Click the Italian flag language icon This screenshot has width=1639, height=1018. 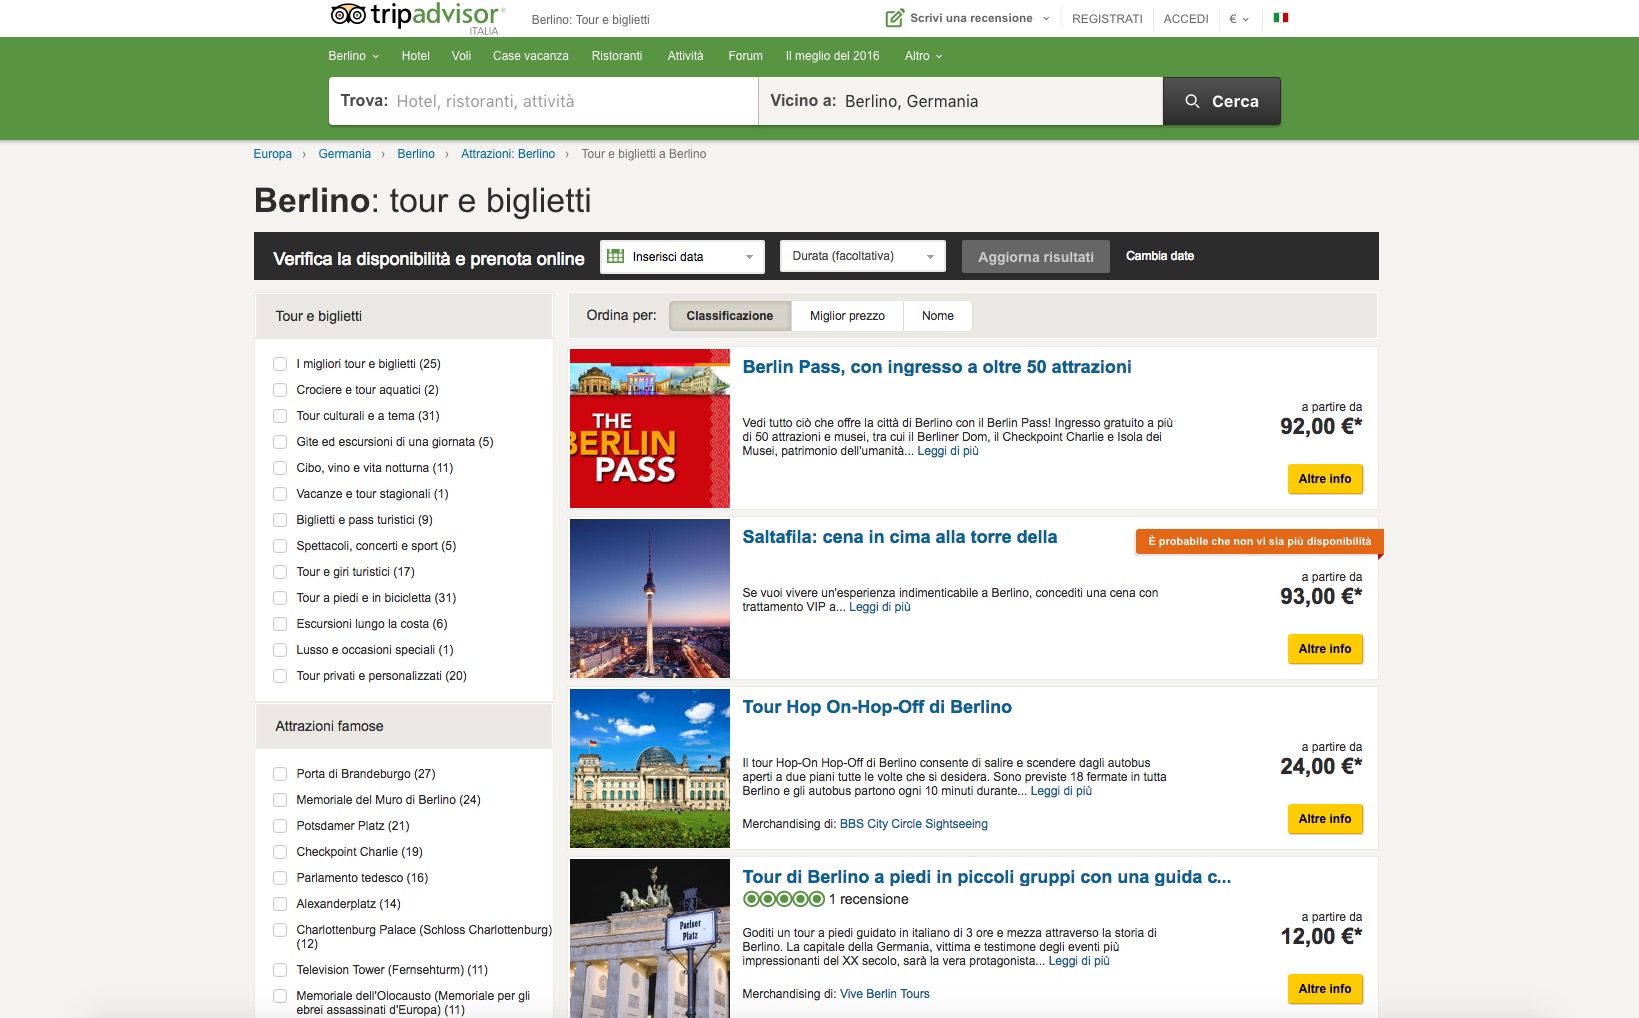(1280, 18)
